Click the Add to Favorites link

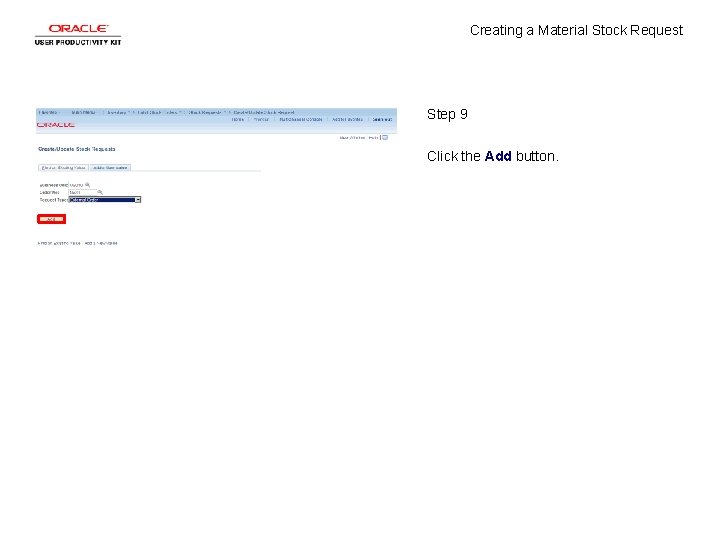pyautogui.click(x=348, y=119)
